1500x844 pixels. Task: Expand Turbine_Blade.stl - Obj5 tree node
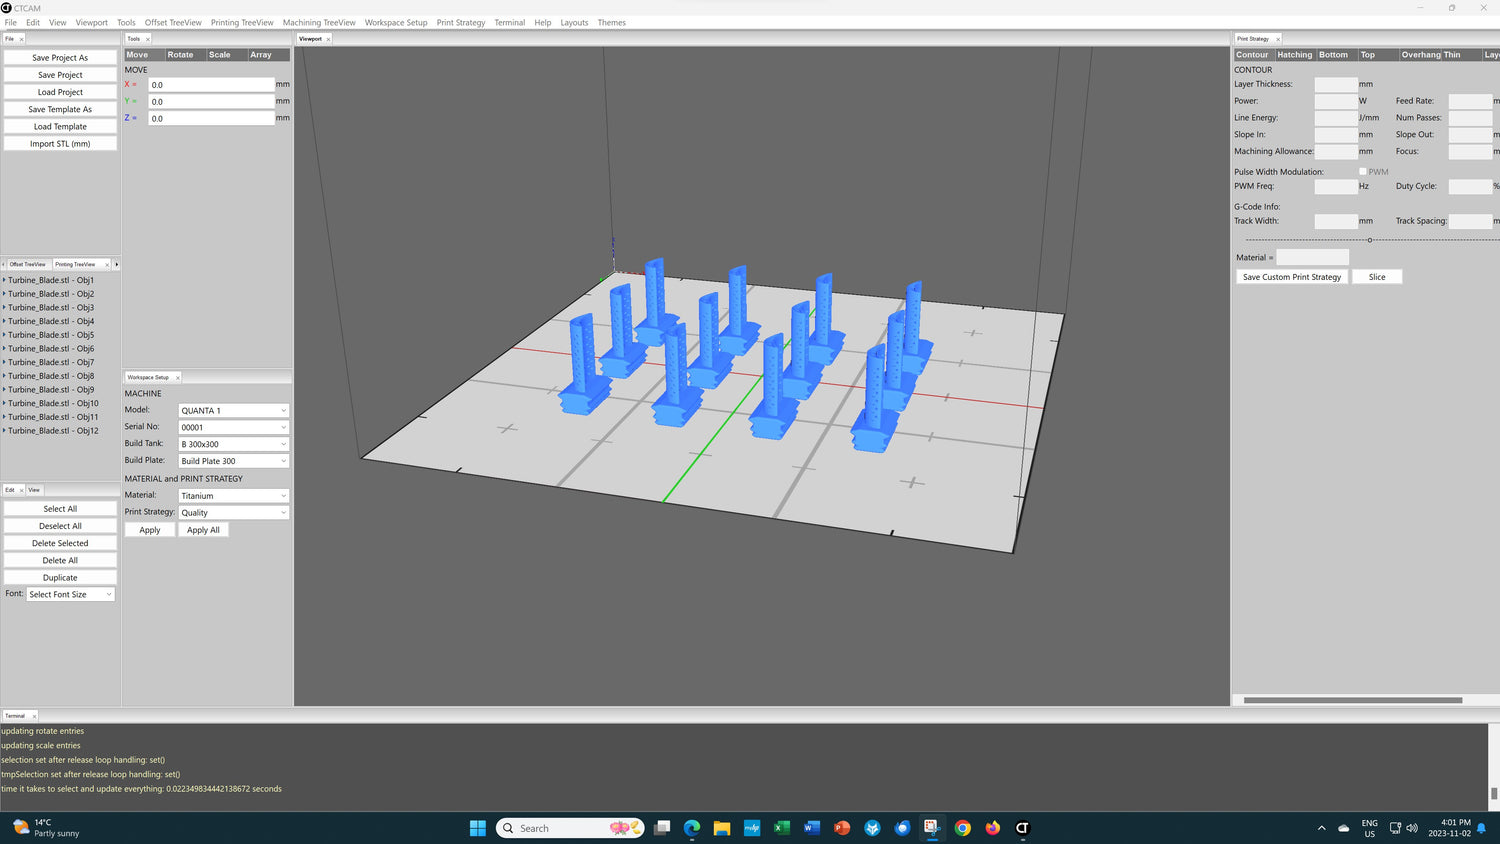[4, 335]
